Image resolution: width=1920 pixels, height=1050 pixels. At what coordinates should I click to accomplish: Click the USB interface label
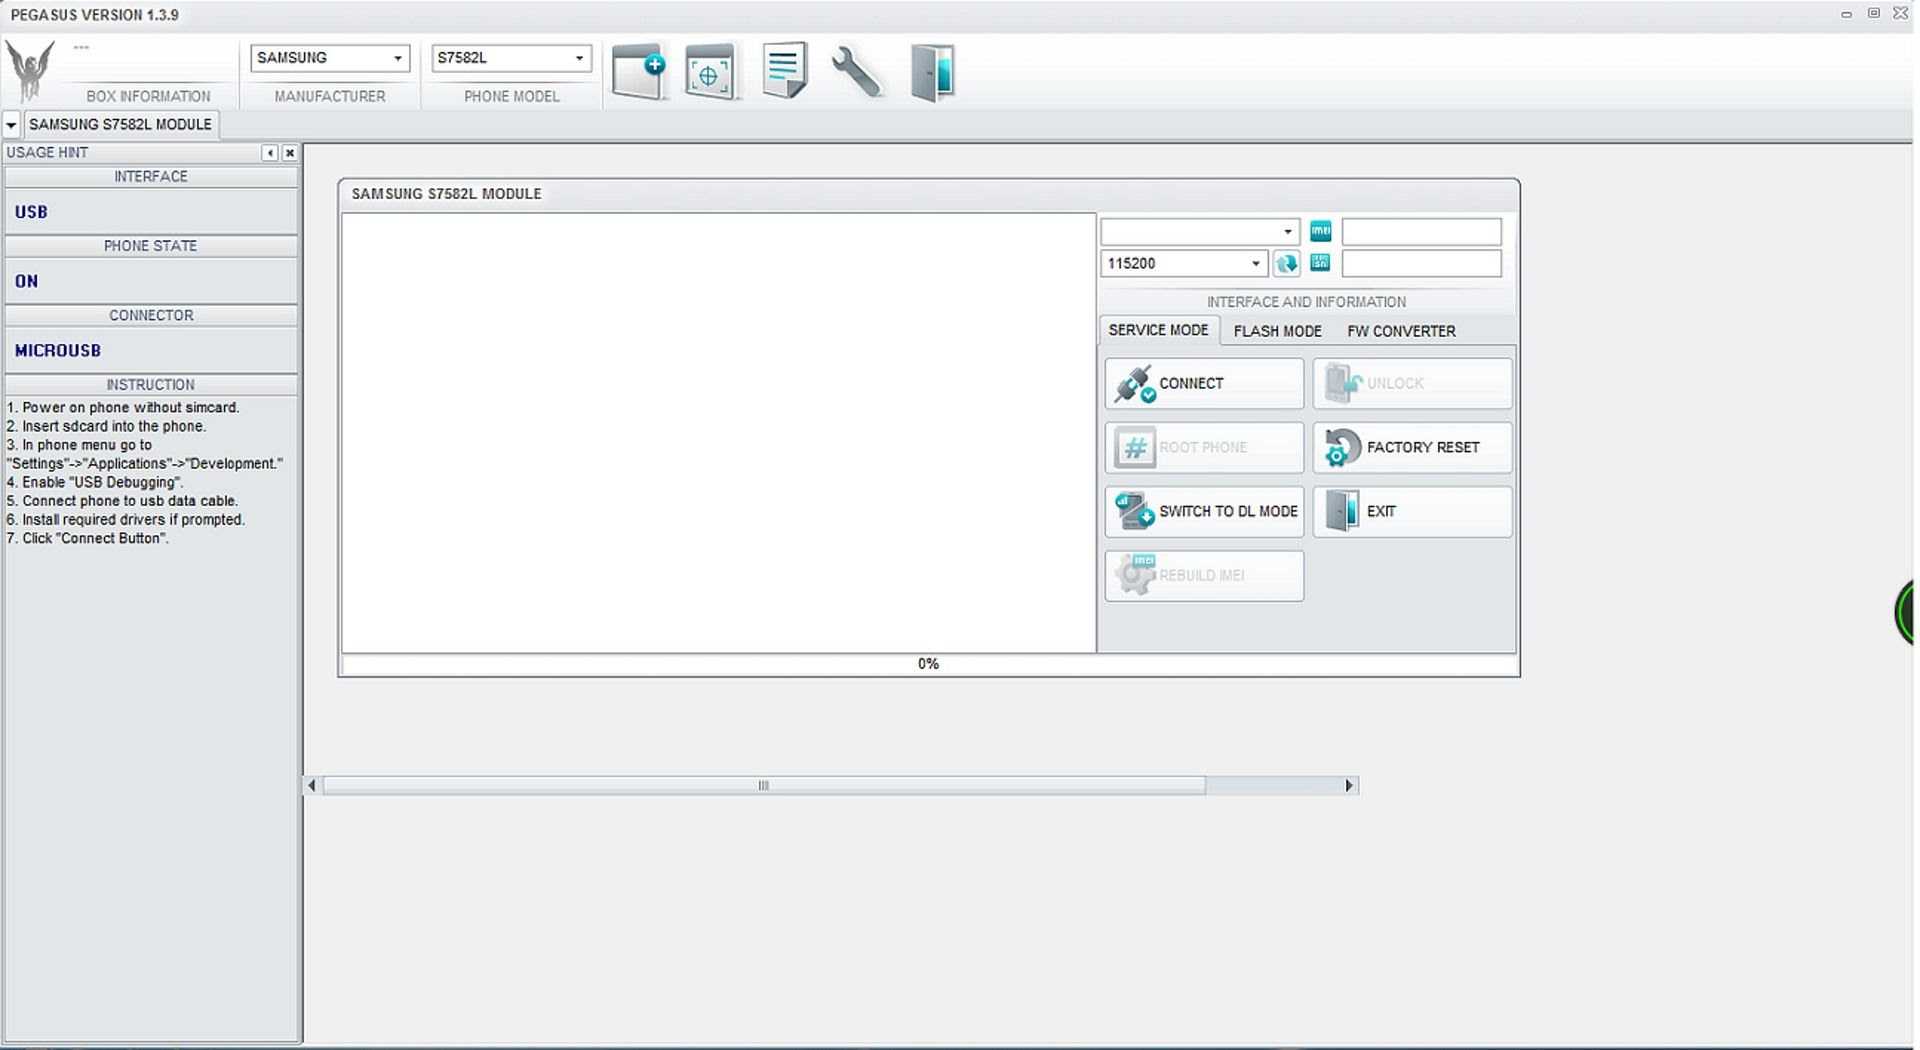pos(31,212)
